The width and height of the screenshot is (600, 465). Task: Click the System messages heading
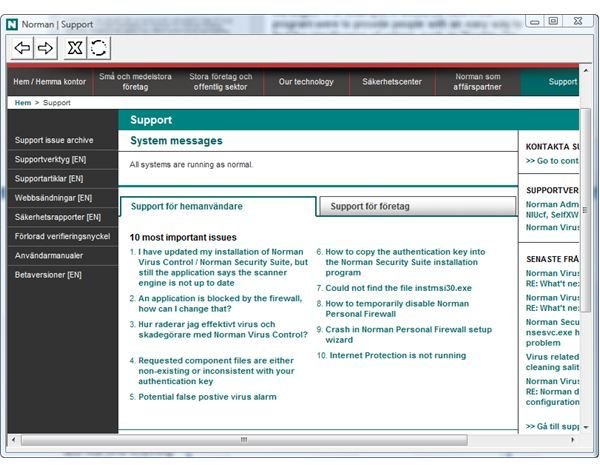coord(176,140)
